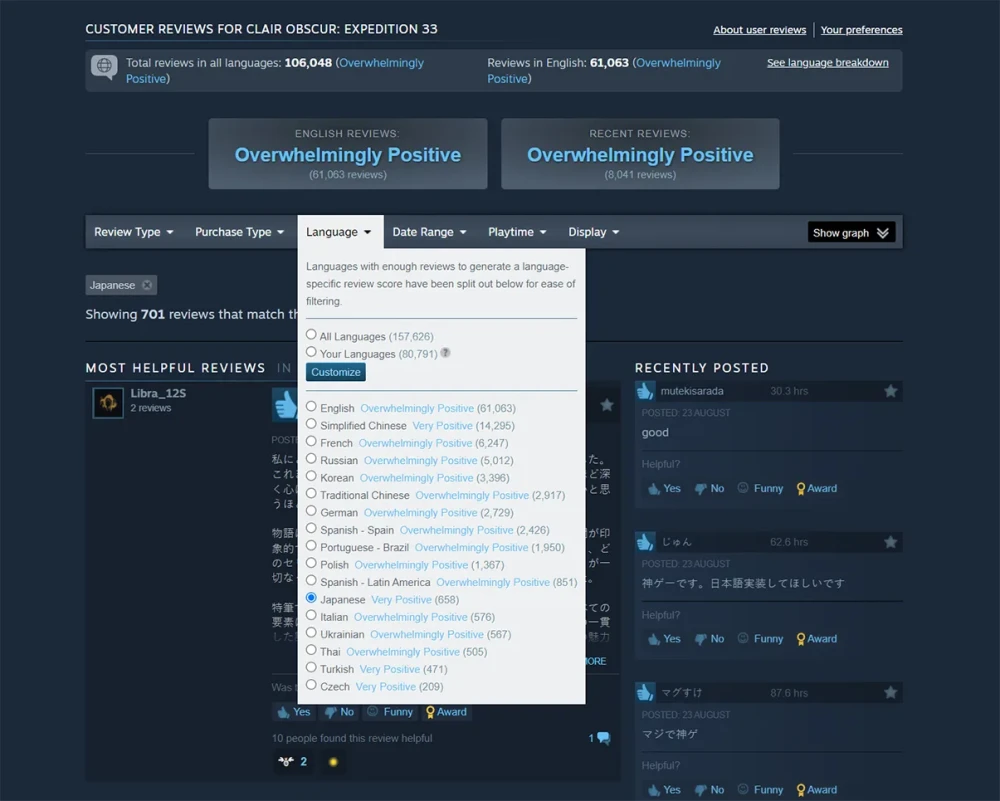This screenshot has height=801, width=1000.
Task: Select English language radio button
Action: [311, 406]
